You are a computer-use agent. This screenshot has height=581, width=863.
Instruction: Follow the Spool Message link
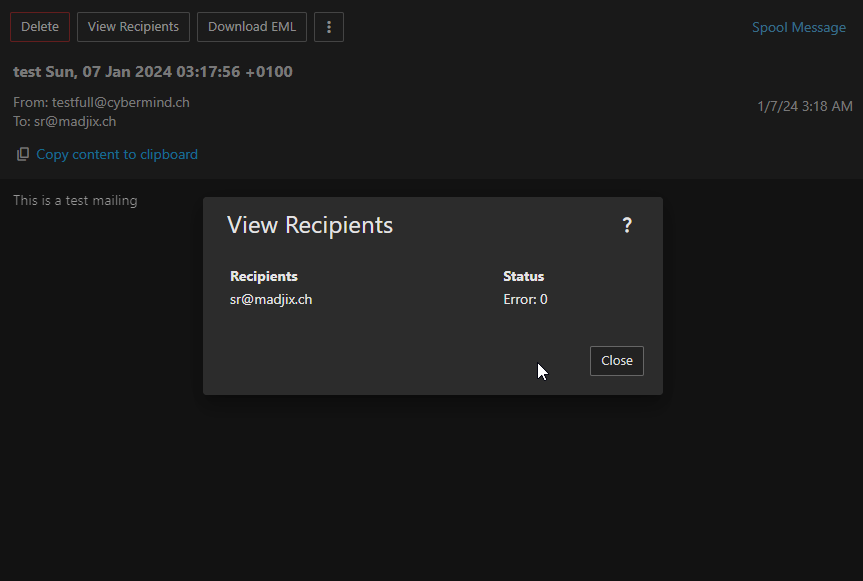click(x=798, y=27)
